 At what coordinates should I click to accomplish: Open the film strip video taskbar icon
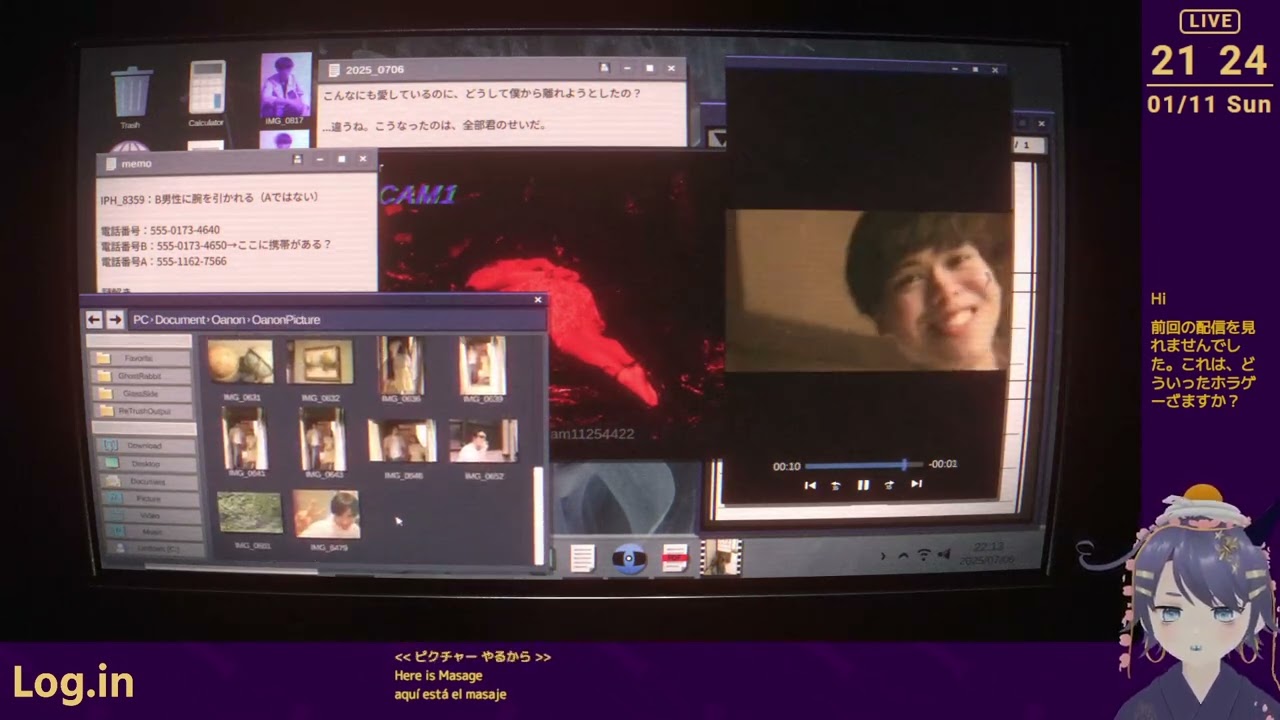coord(721,557)
